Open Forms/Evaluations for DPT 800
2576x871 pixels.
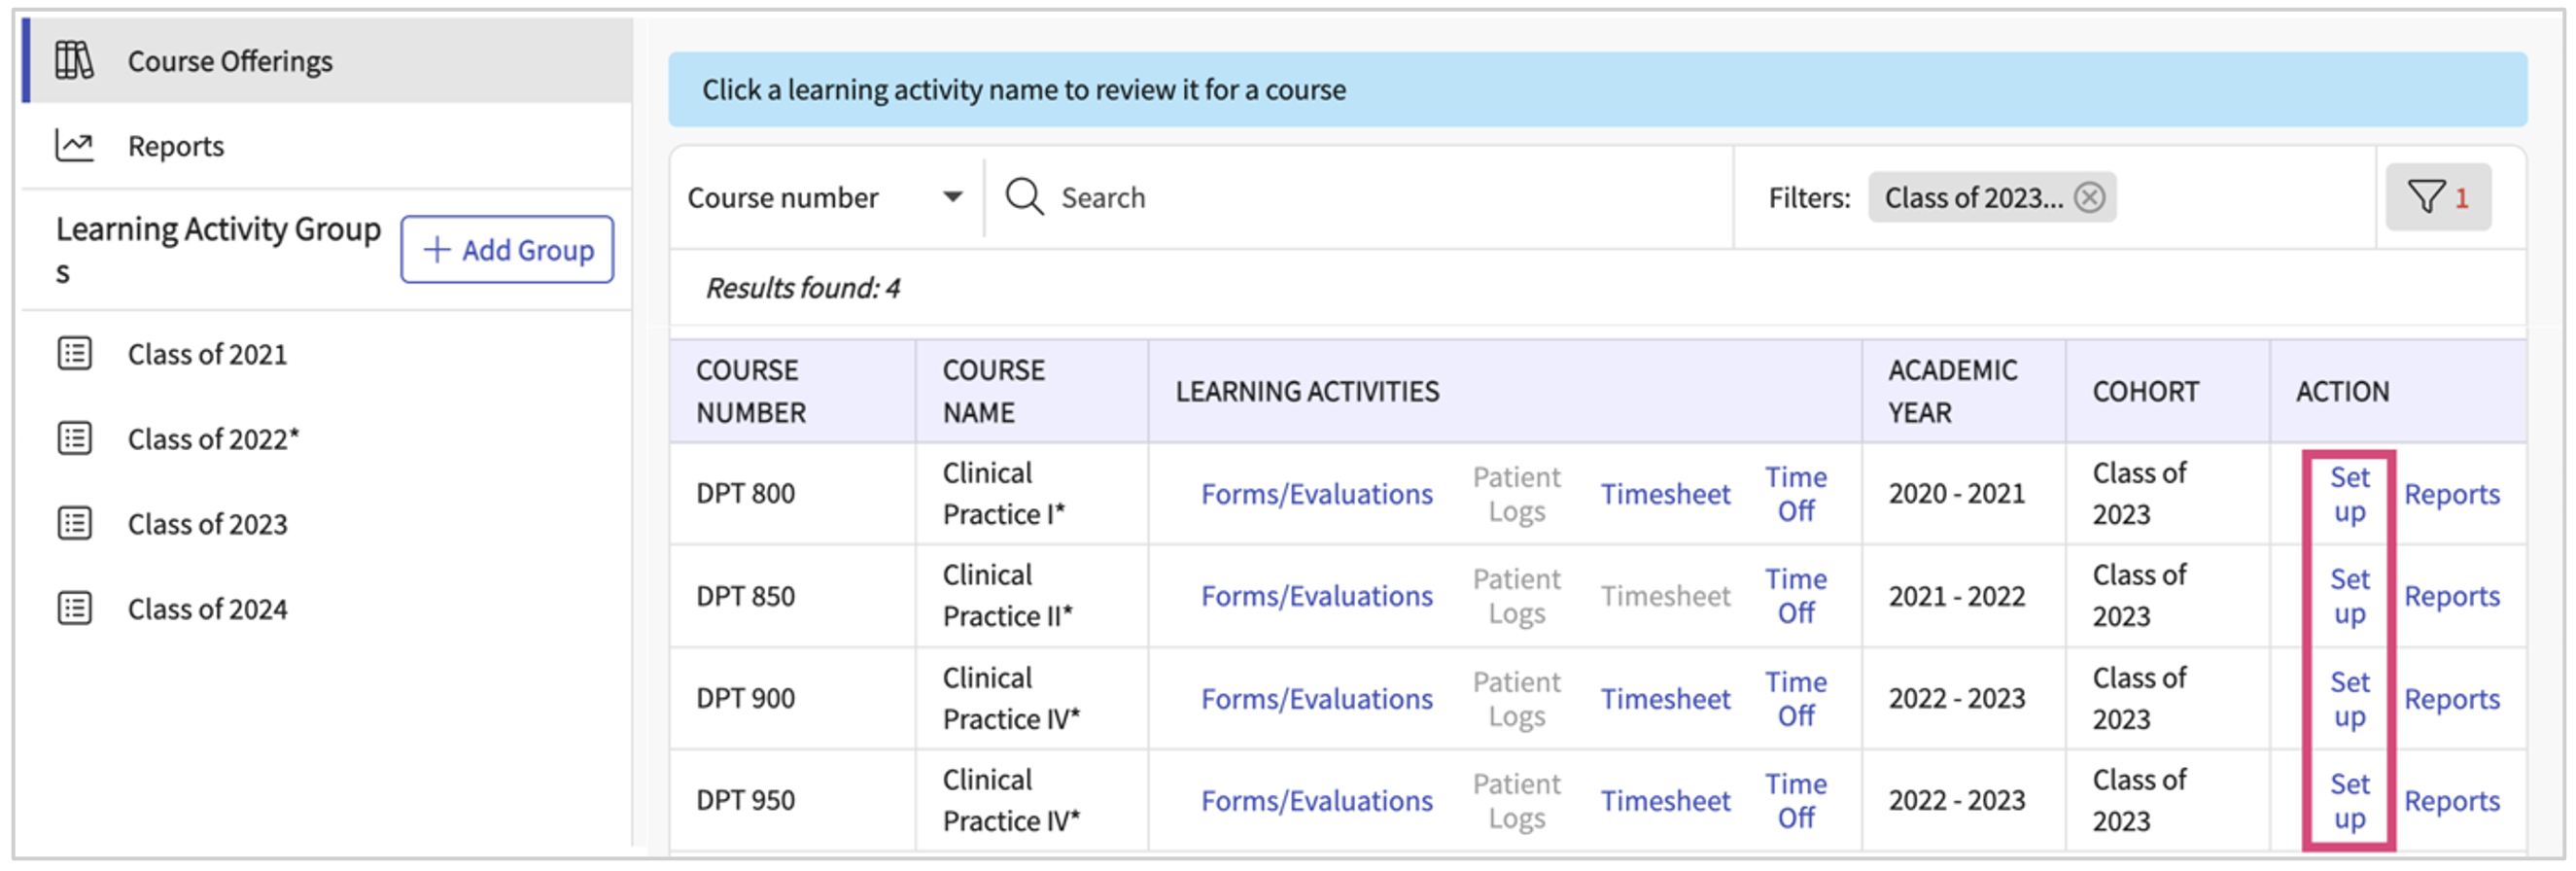[1316, 494]
